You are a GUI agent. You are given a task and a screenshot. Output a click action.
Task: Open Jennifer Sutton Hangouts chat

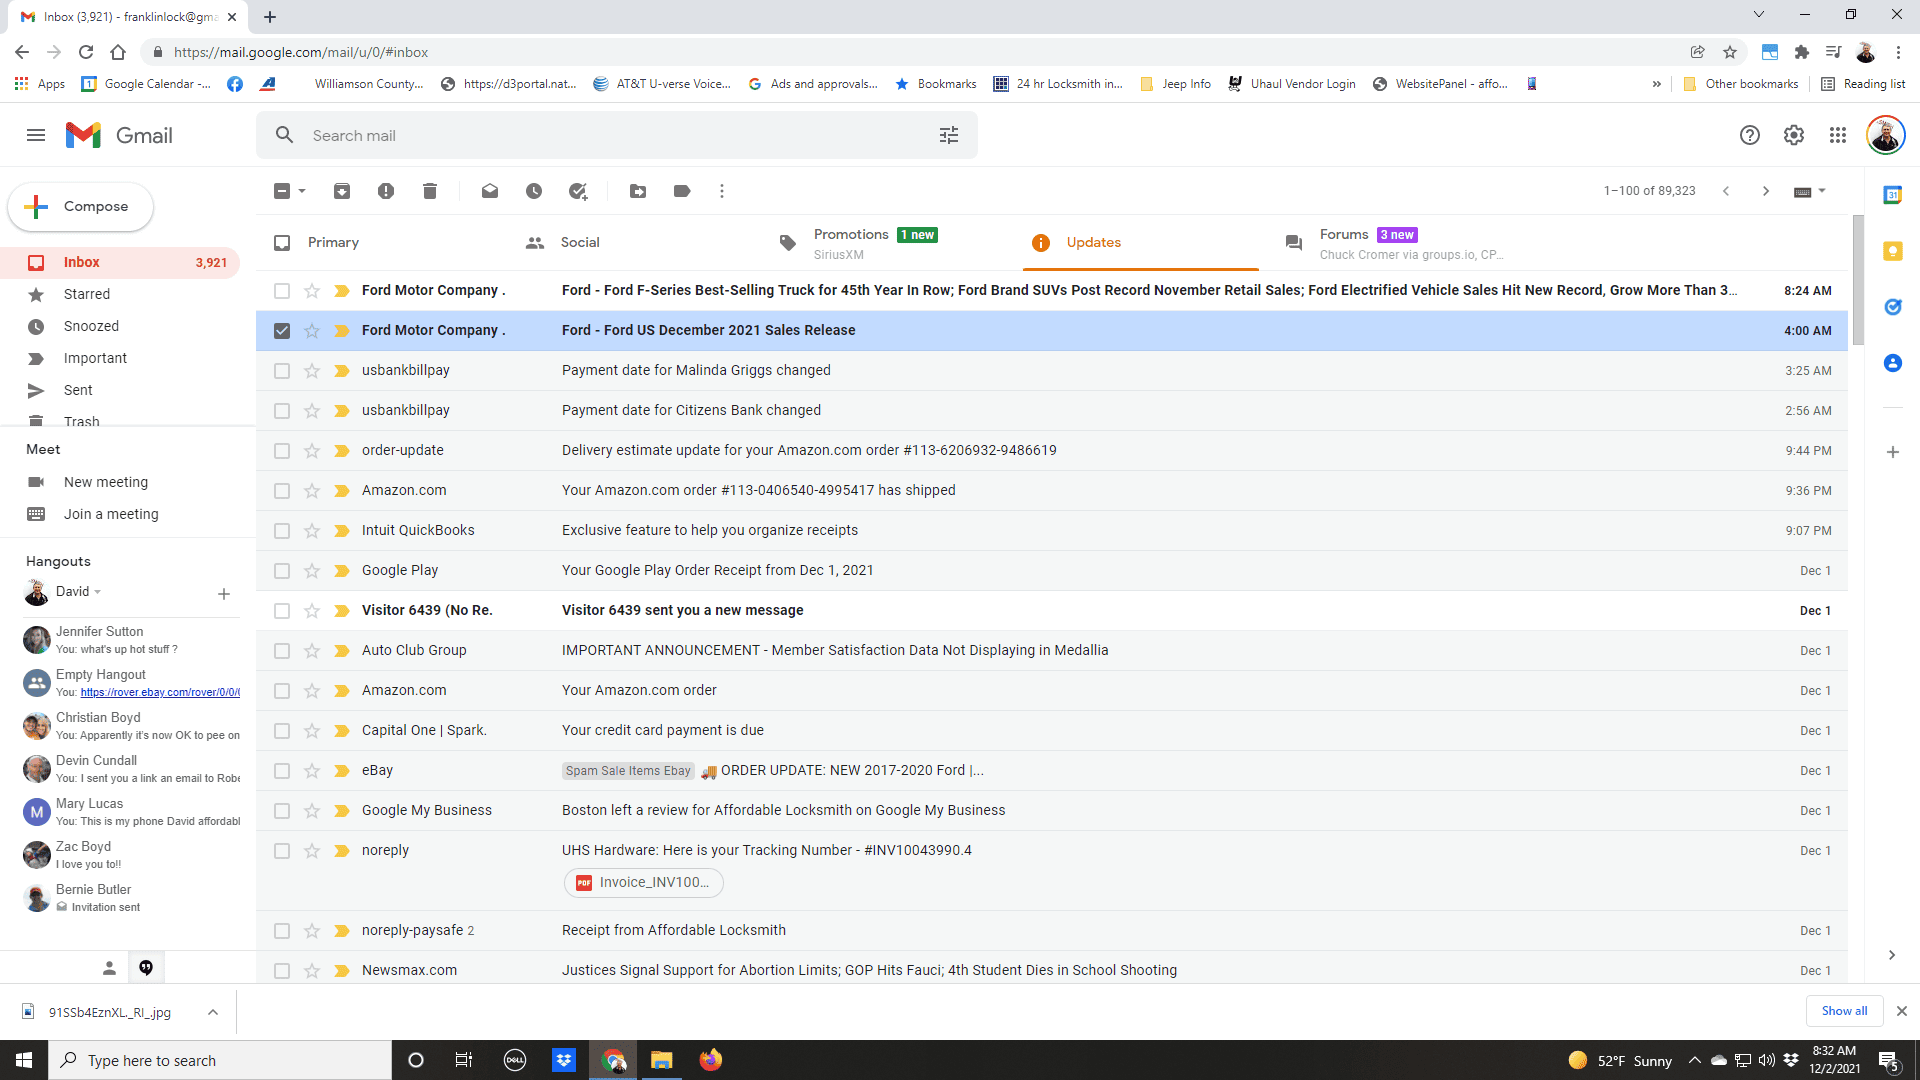pyautogui.click(x=130, y=640)
